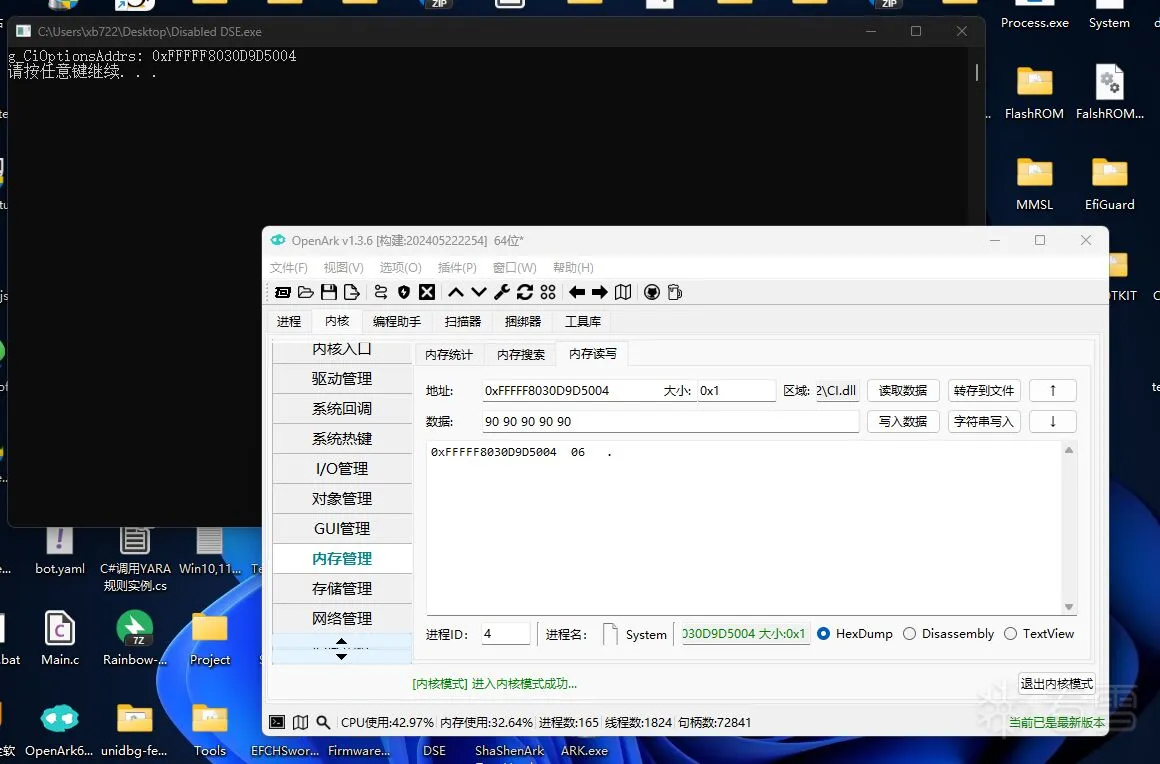Screen dimensions: 1160x764
Task: Select the Rainbow 7z desktop icon
Action: point(135,638)
